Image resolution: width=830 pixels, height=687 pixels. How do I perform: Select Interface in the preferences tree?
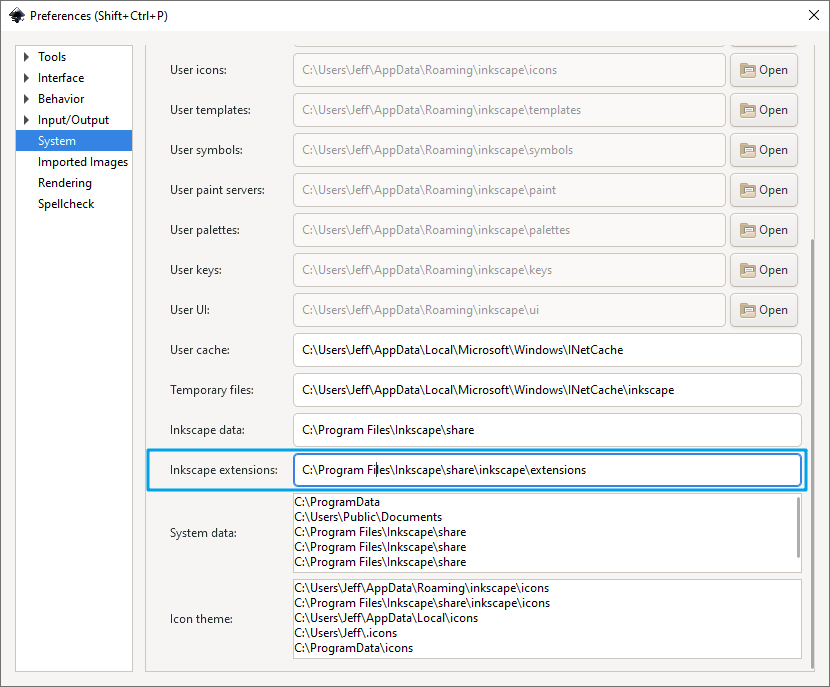click(x=61, y=78)
